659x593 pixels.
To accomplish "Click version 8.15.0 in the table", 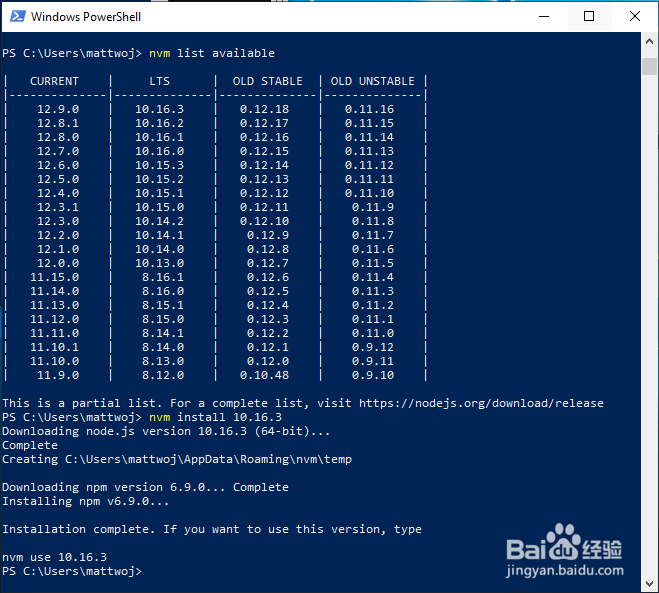I will click(x=163, y=319).
